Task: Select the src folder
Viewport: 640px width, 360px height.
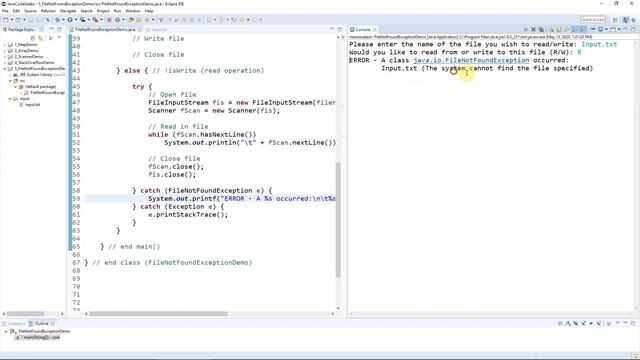Action: coord(19,80)
